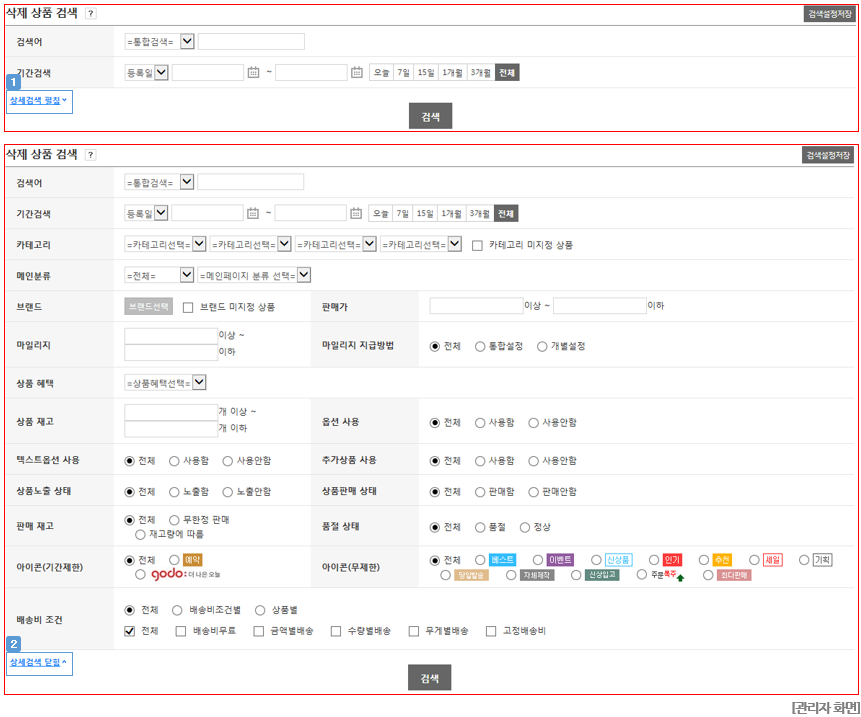This screenshot has width=861, height=717.
Task: Open the 상품혜택선택 dropdown
Action: (x=165, y=383)
